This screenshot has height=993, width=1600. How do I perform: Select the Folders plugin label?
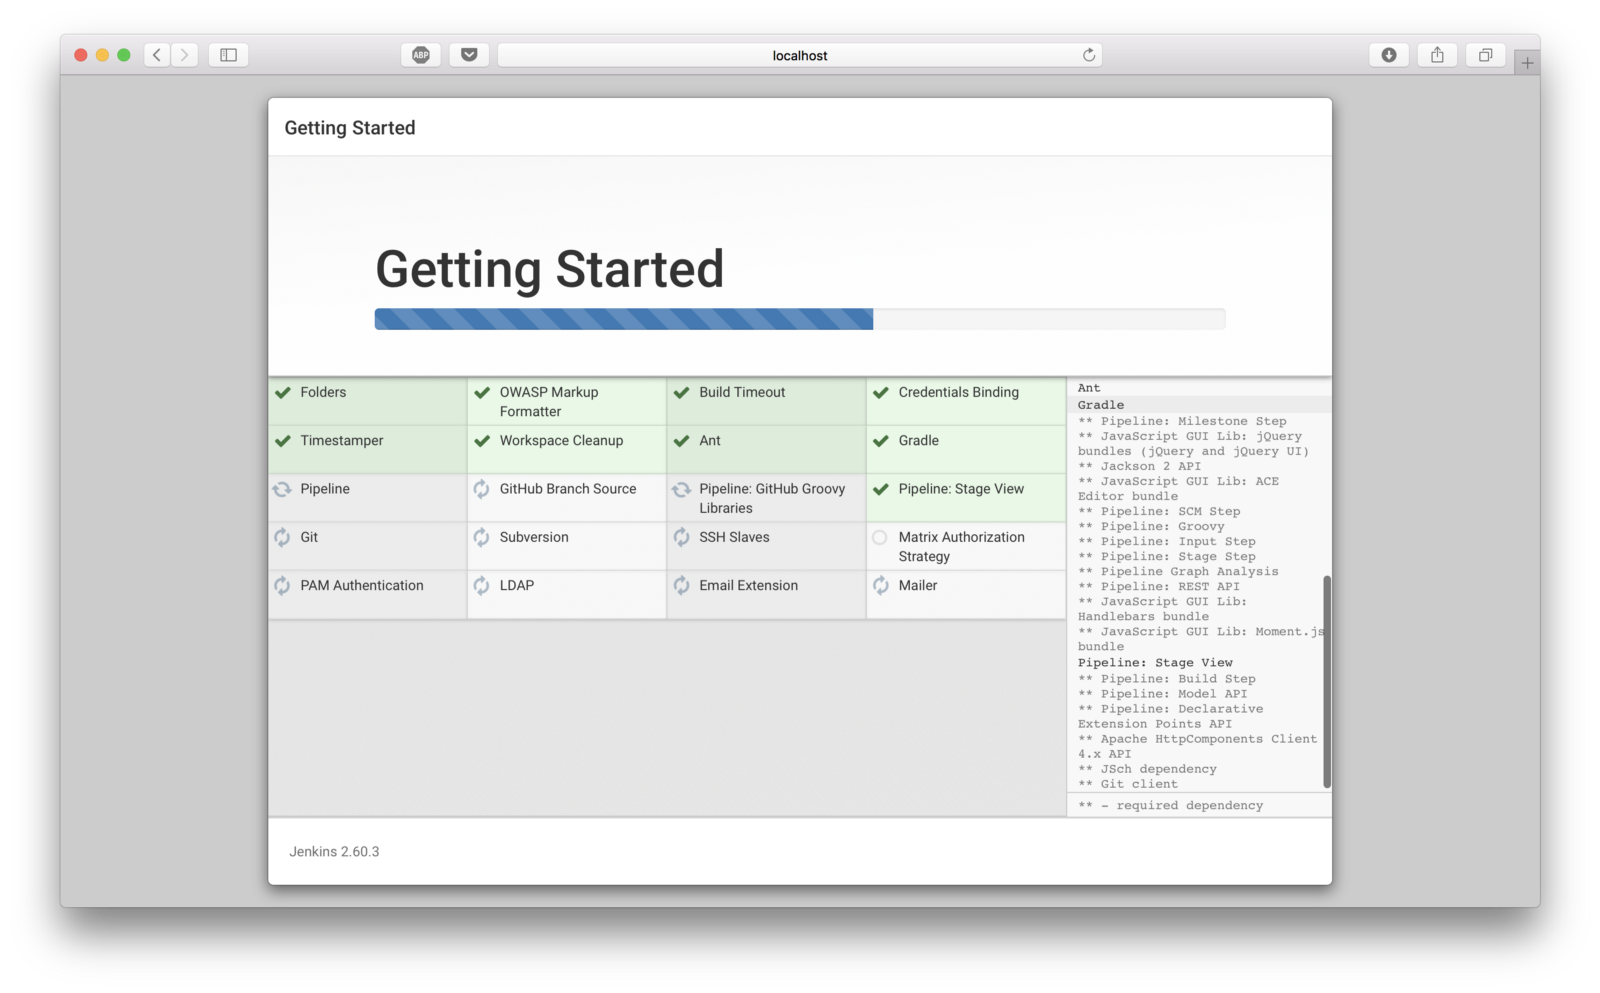(x=323, y=393)
